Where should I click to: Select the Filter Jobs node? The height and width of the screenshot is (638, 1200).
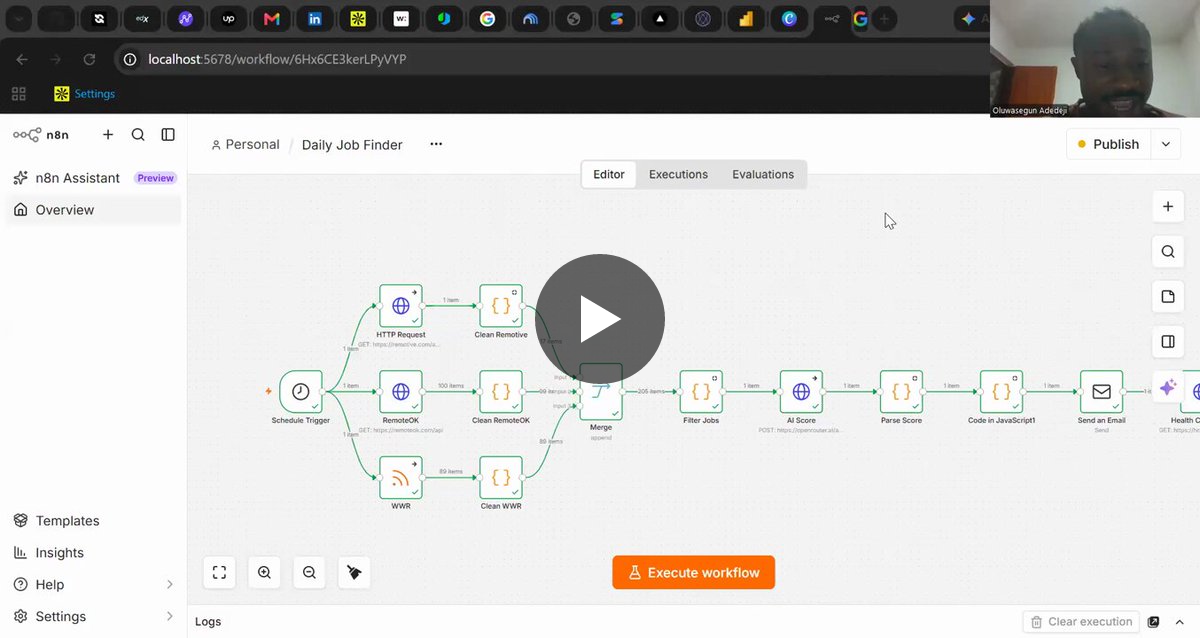point(701,392)
